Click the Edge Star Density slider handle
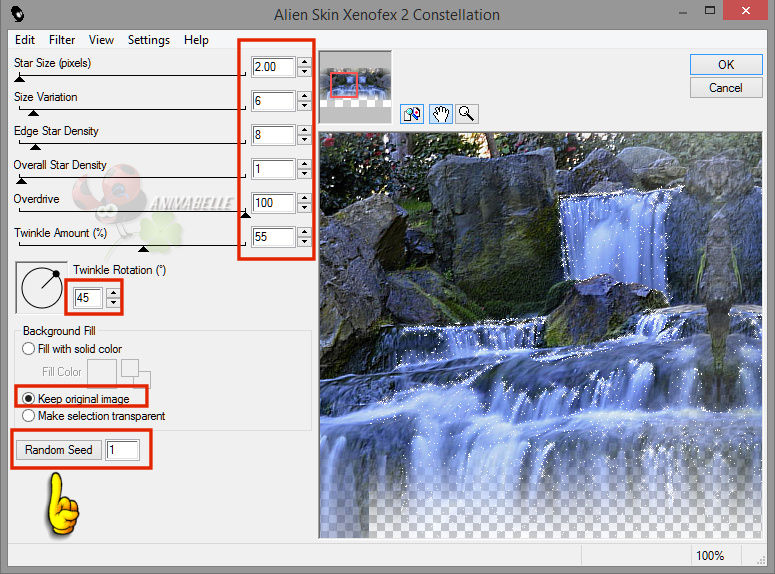 coord(35,147)
